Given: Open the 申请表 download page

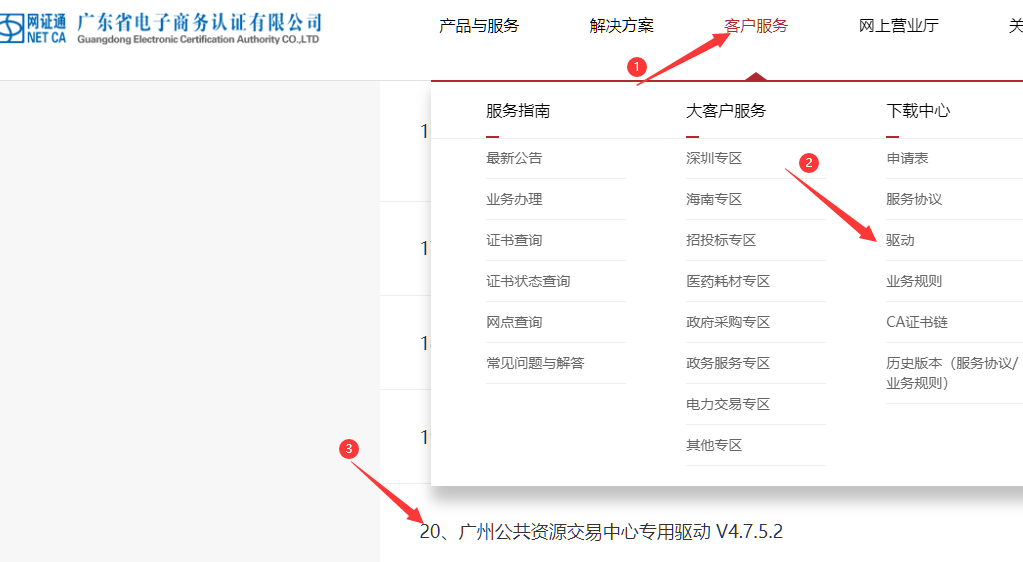Looking at the screenshot, I should (907, 158).
